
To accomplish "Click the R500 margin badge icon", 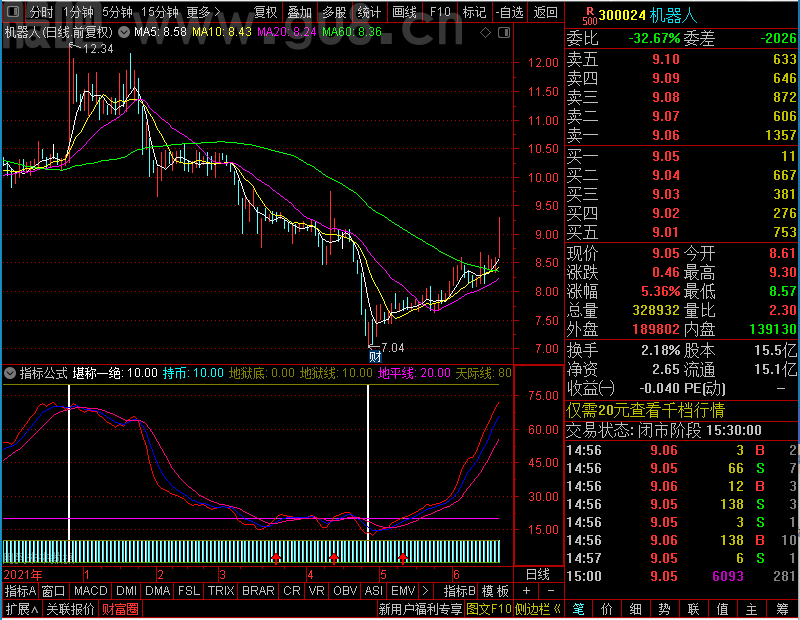I will pos(590,16).
